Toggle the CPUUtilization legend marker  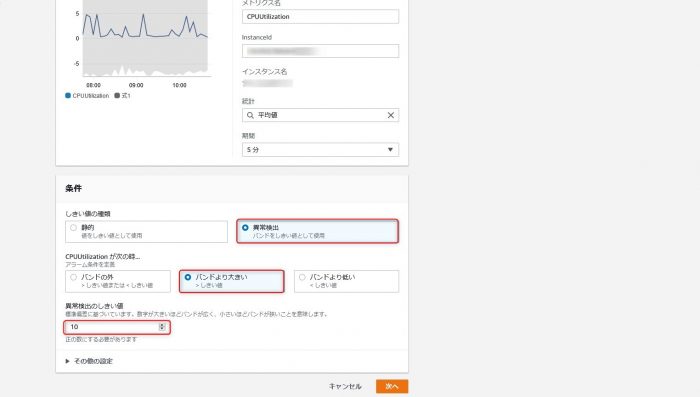[68, 96]
